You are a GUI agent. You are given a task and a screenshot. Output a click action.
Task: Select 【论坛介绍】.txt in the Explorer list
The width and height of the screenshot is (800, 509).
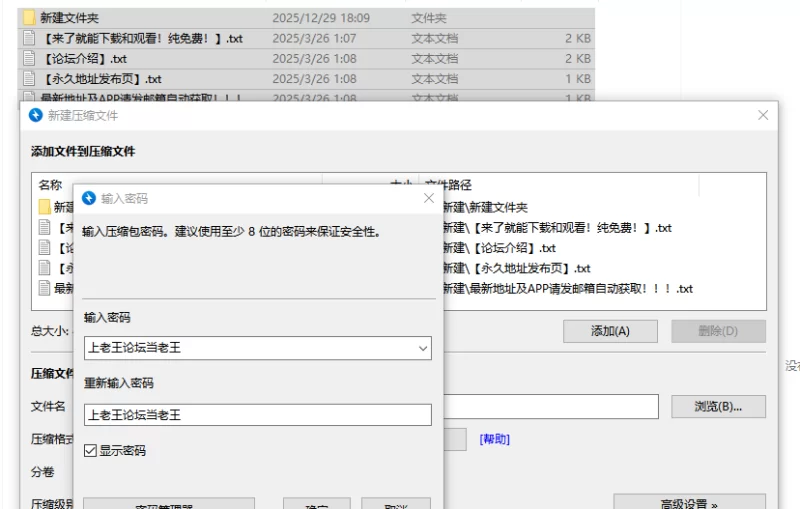pos(83,59)
